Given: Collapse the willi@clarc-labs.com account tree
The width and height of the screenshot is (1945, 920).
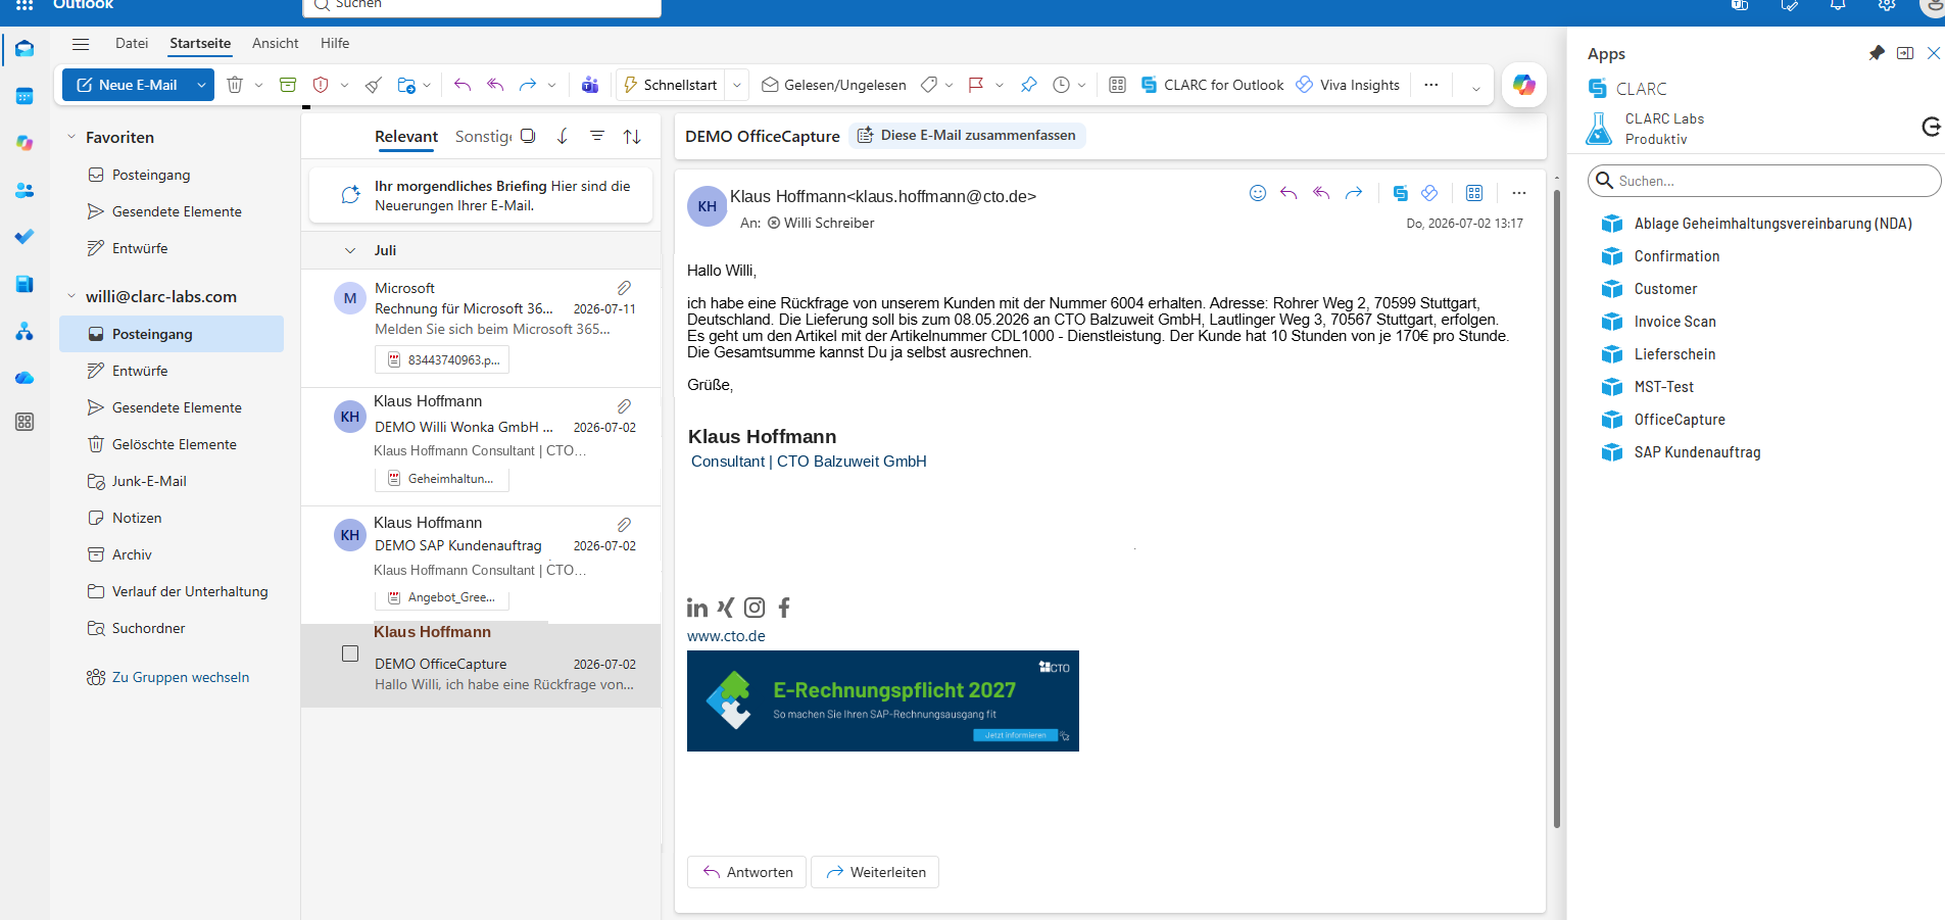Looking at the screenshot, I should [x=71, y=296].
